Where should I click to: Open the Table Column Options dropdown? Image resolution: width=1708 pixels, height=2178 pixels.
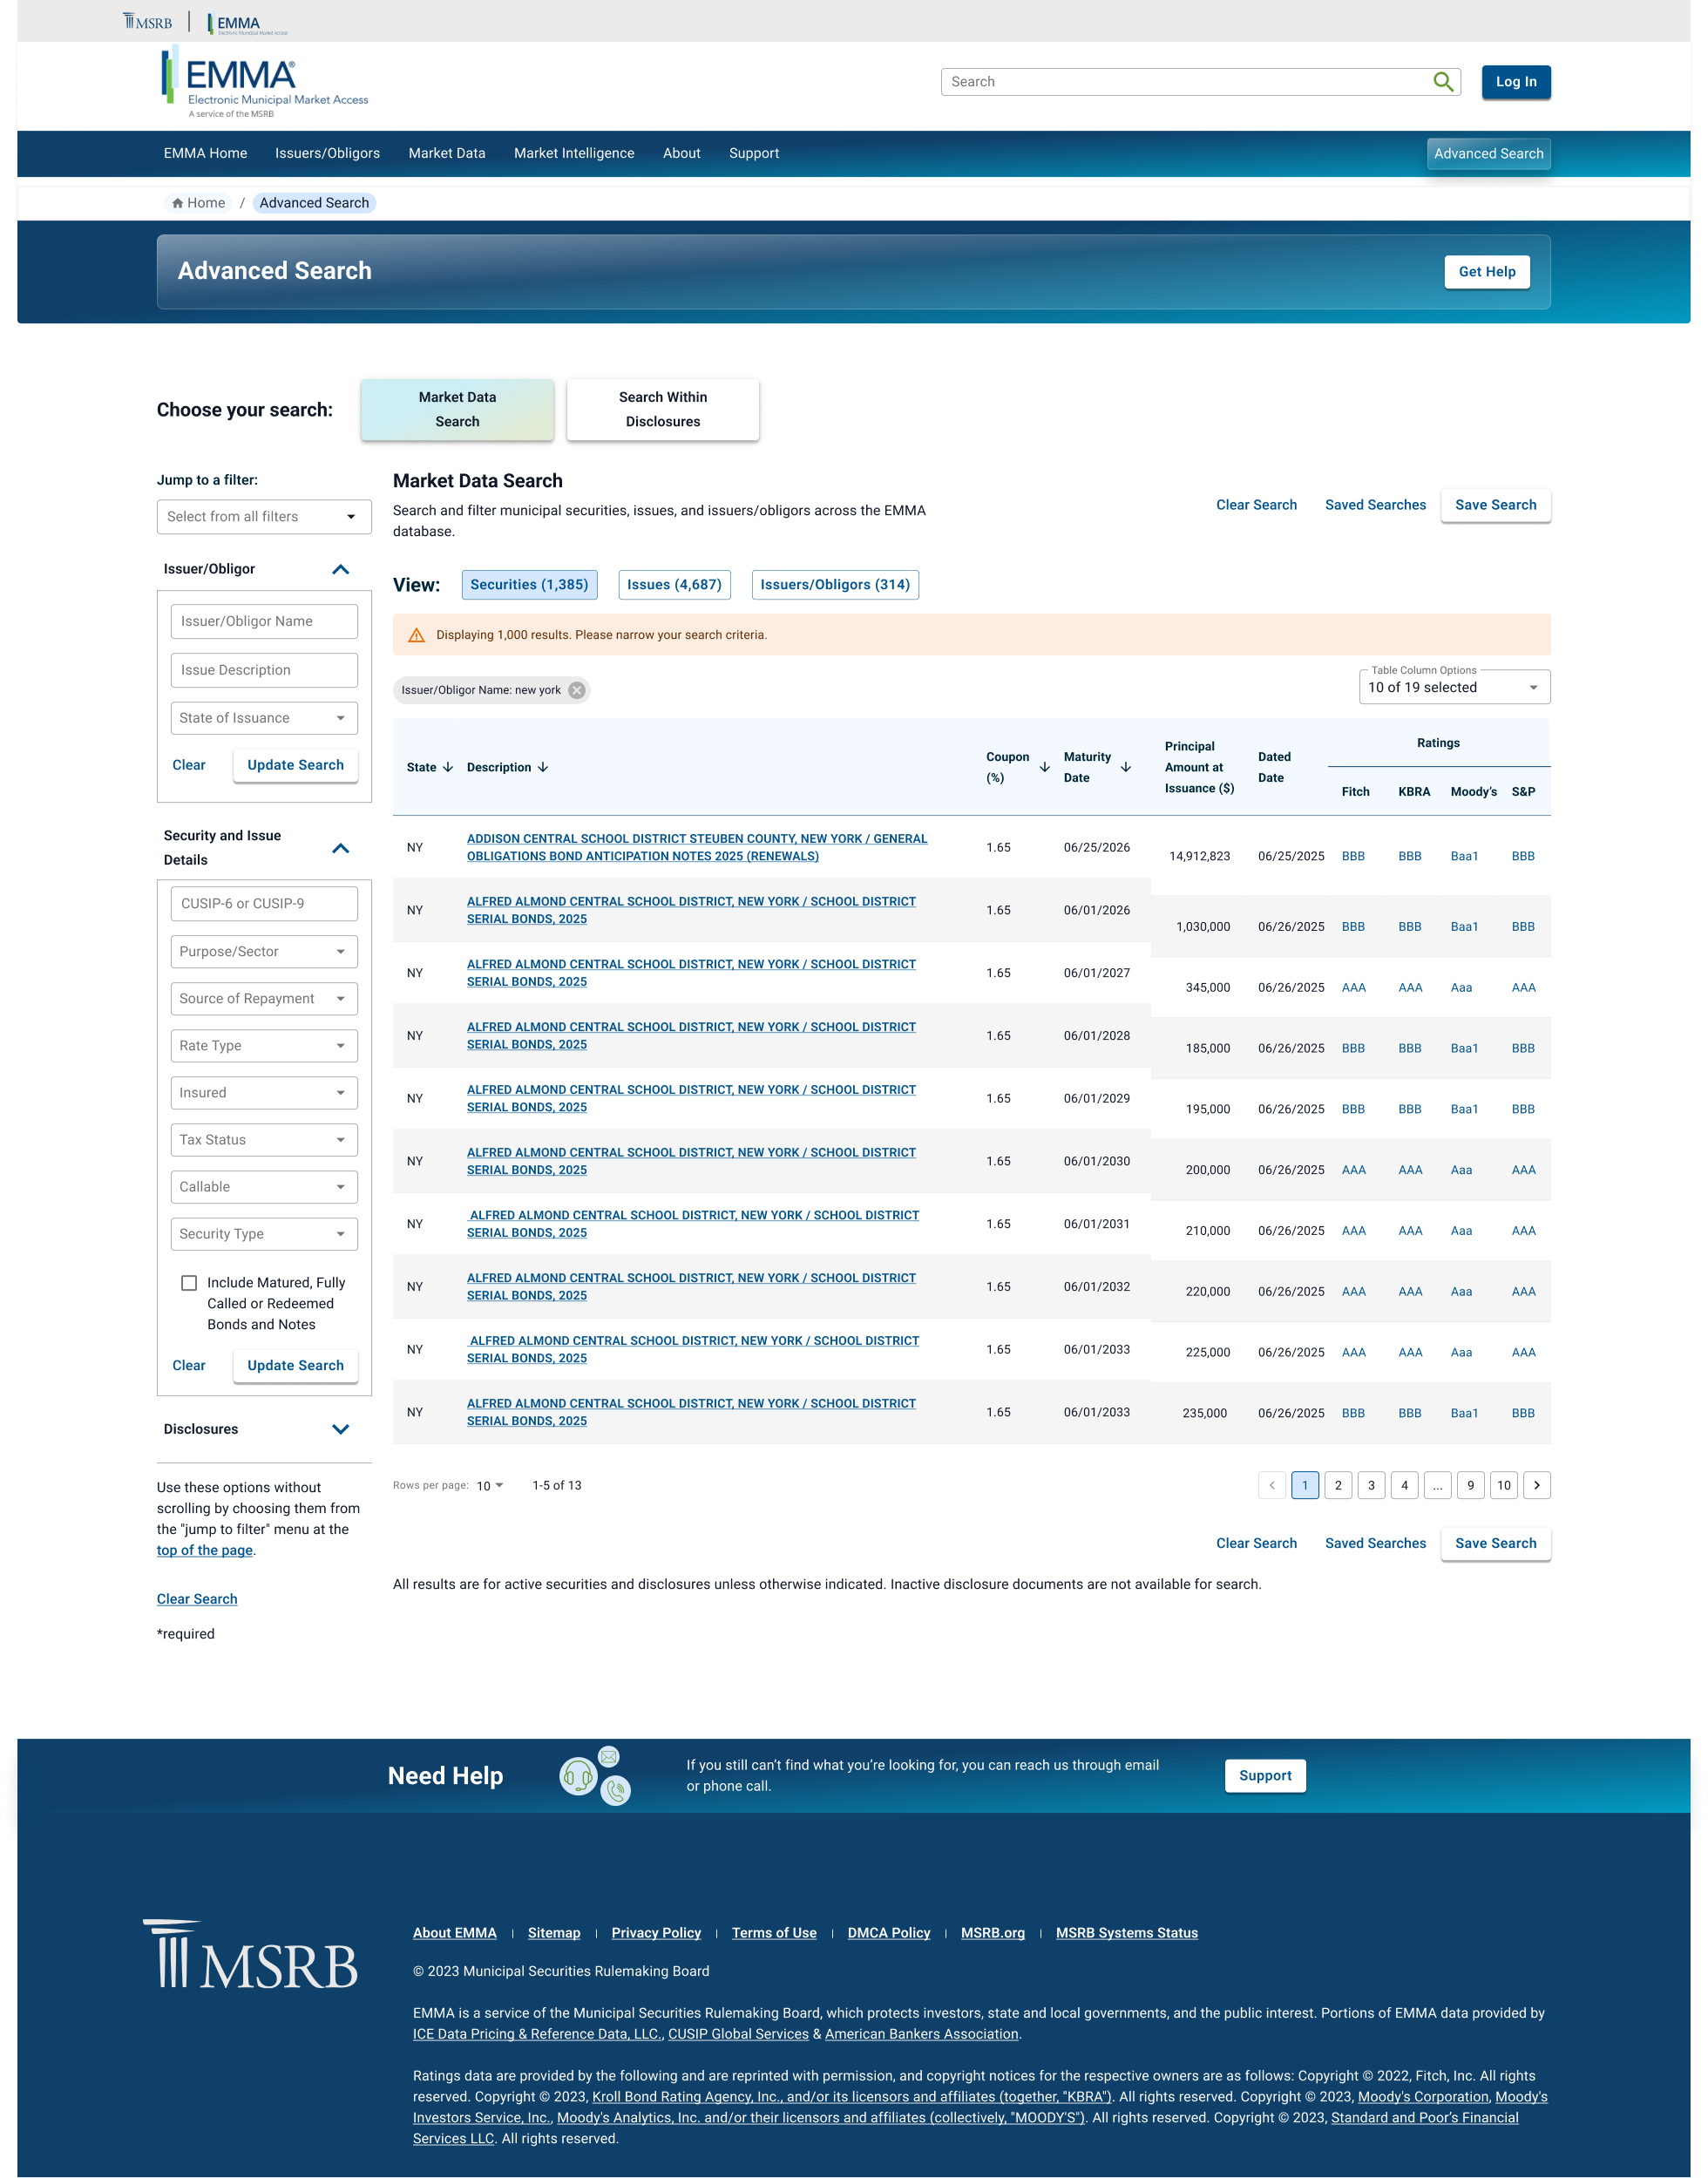[1454, 687]
